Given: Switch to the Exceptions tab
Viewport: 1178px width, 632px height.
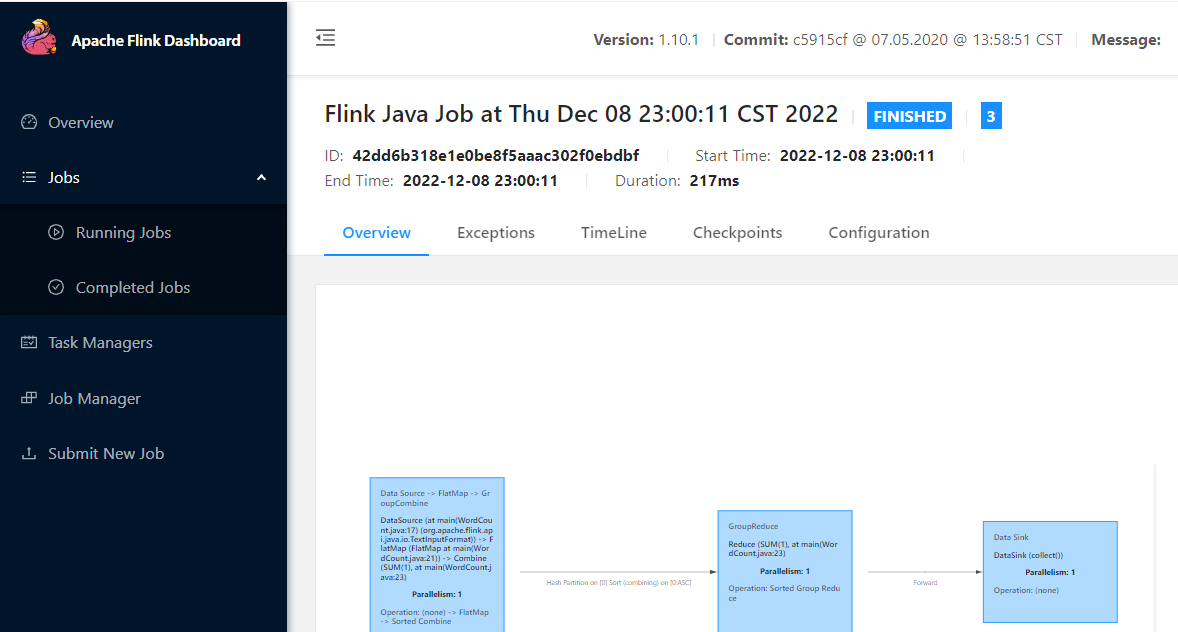Looking at the screenshot, I should (496, 233).
